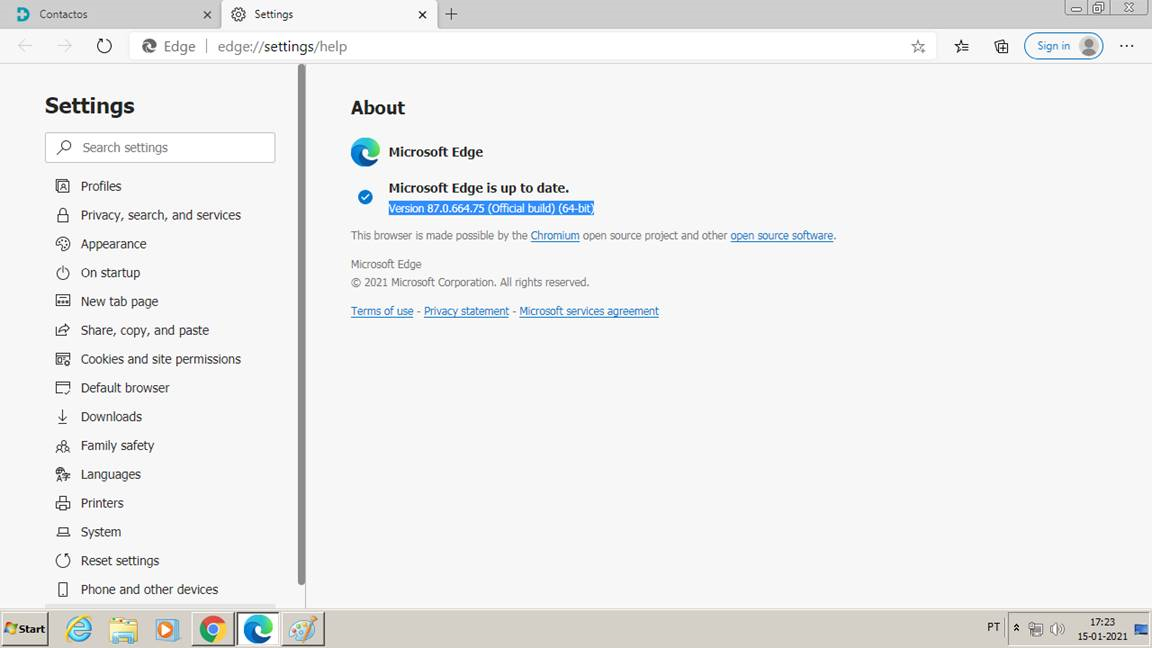Click the Show desktop tray icon
This screenshot has width=1152, height=648.
1142,630
